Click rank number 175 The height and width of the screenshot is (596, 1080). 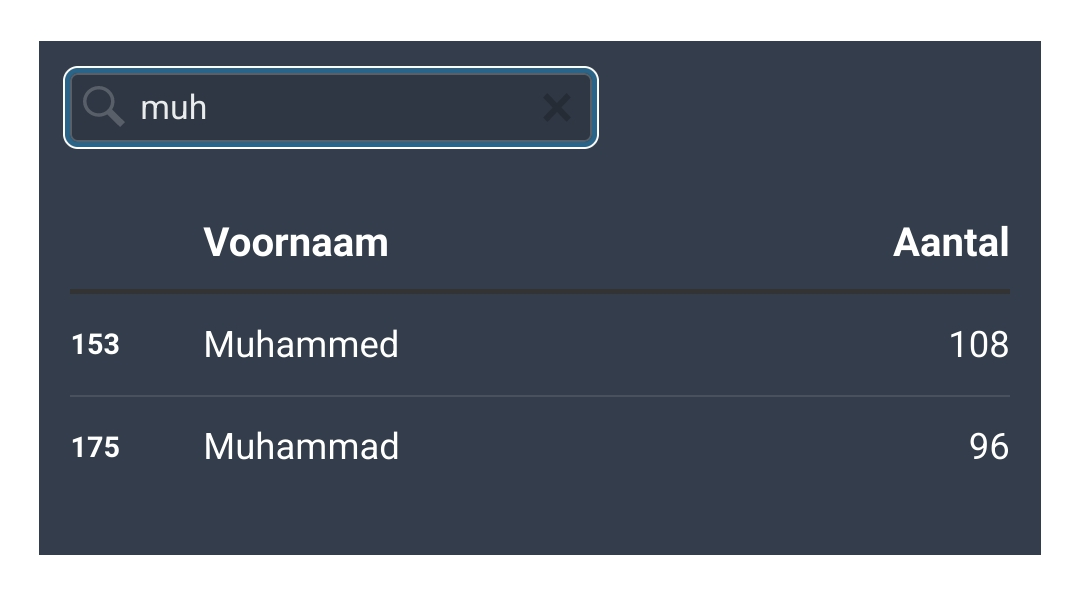tap(95, 447)
